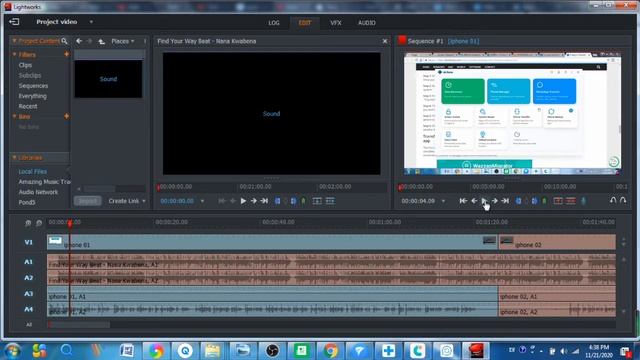Click the source viewer timecode 00:00:00.00 field

coord(177,201)
